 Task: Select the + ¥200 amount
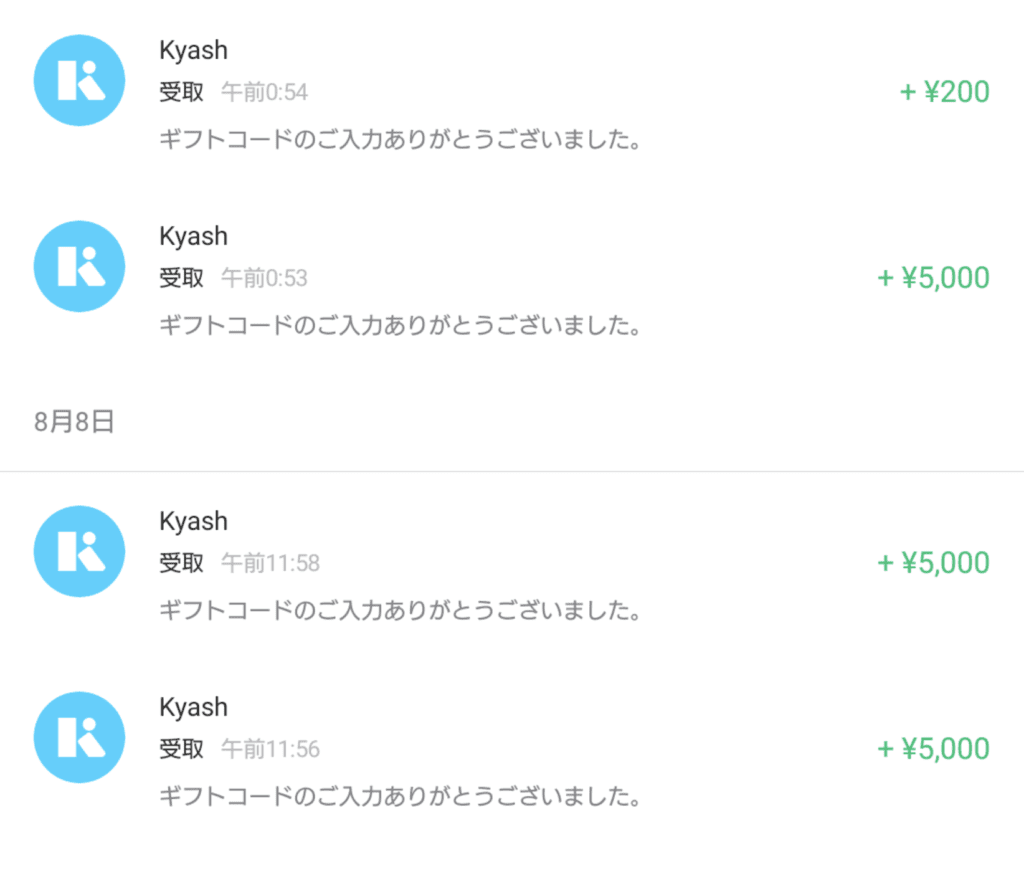944,91
